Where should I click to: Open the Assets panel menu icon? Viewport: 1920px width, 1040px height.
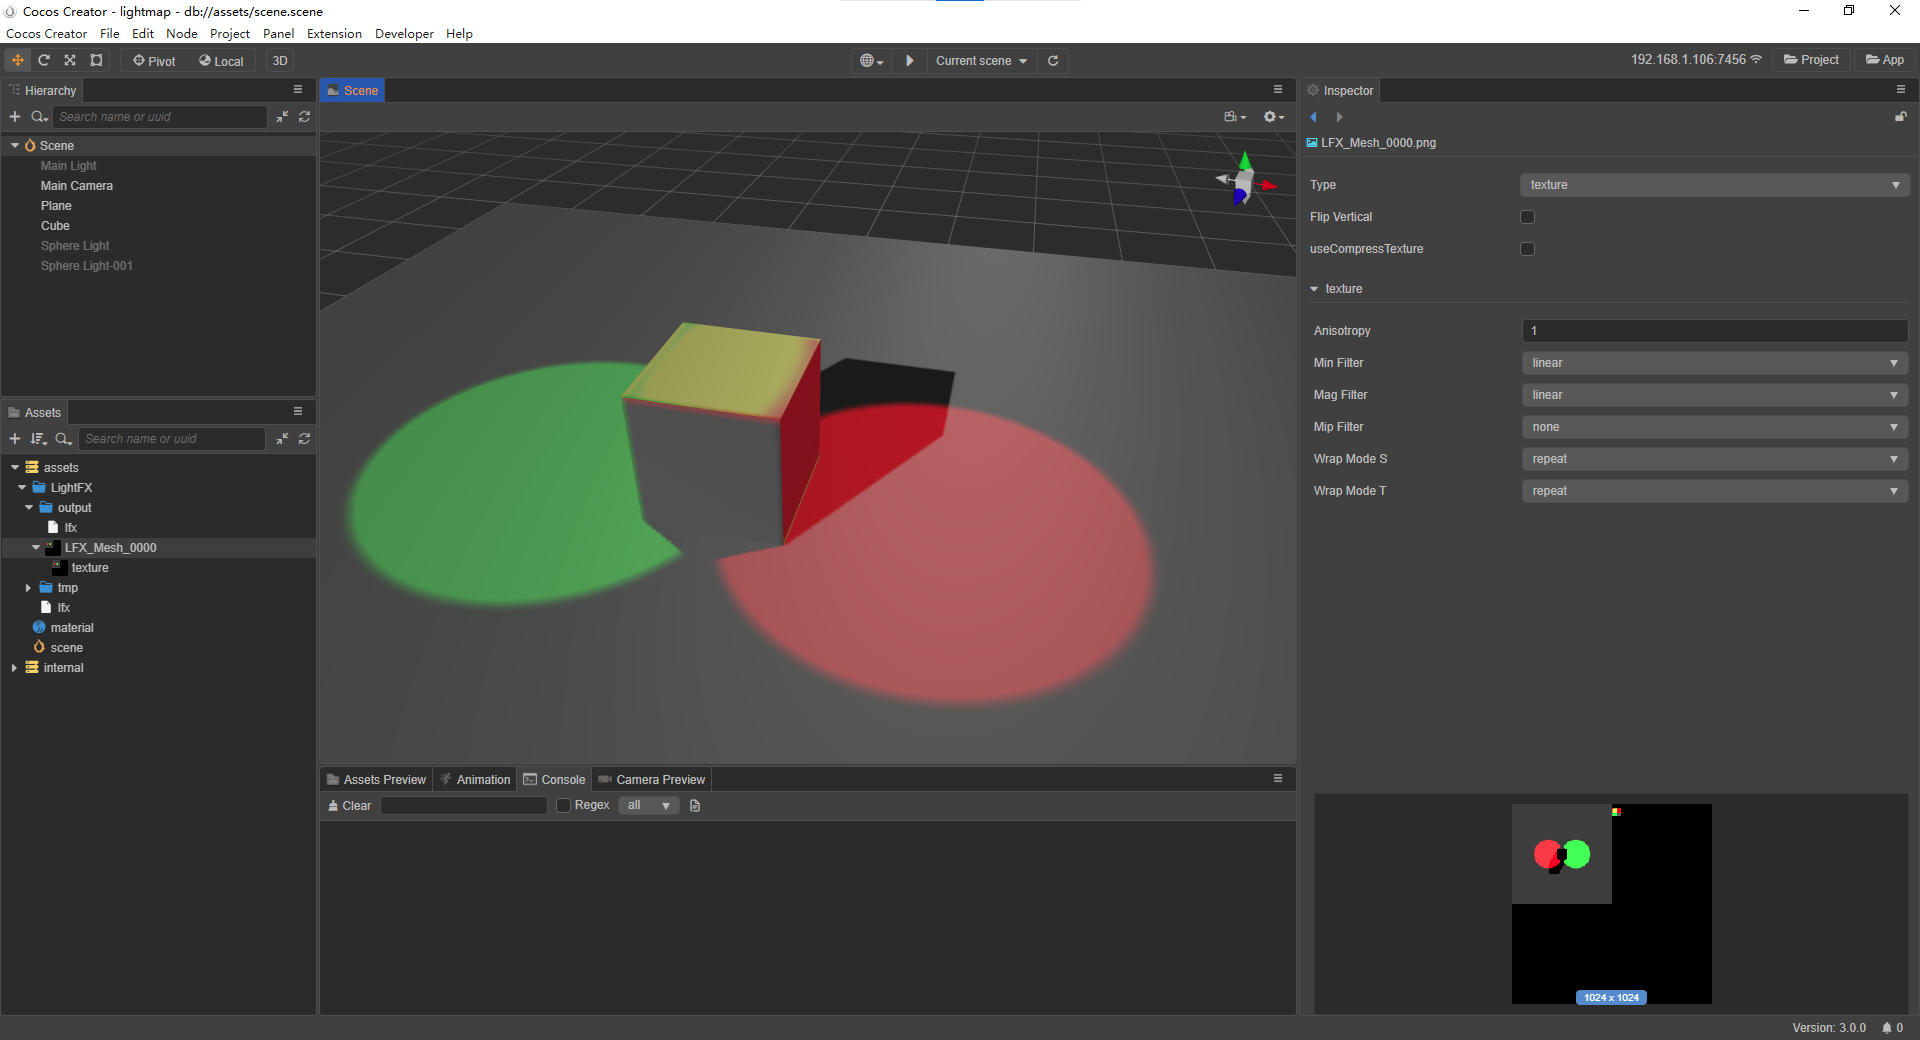pyautogui.click(x=298, y=411)
